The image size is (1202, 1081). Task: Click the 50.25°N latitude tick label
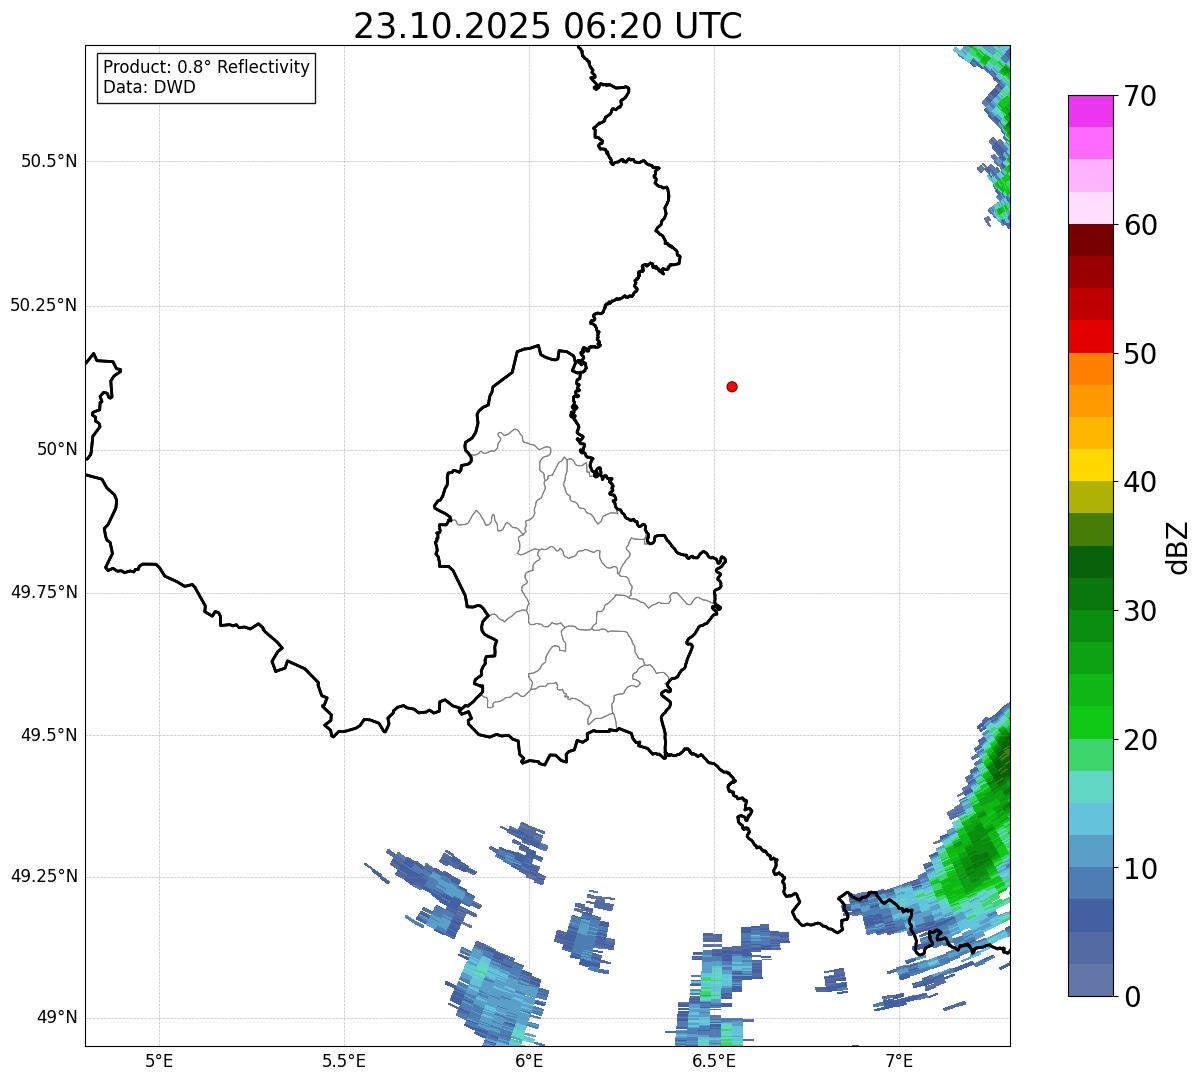coord(43,305)
